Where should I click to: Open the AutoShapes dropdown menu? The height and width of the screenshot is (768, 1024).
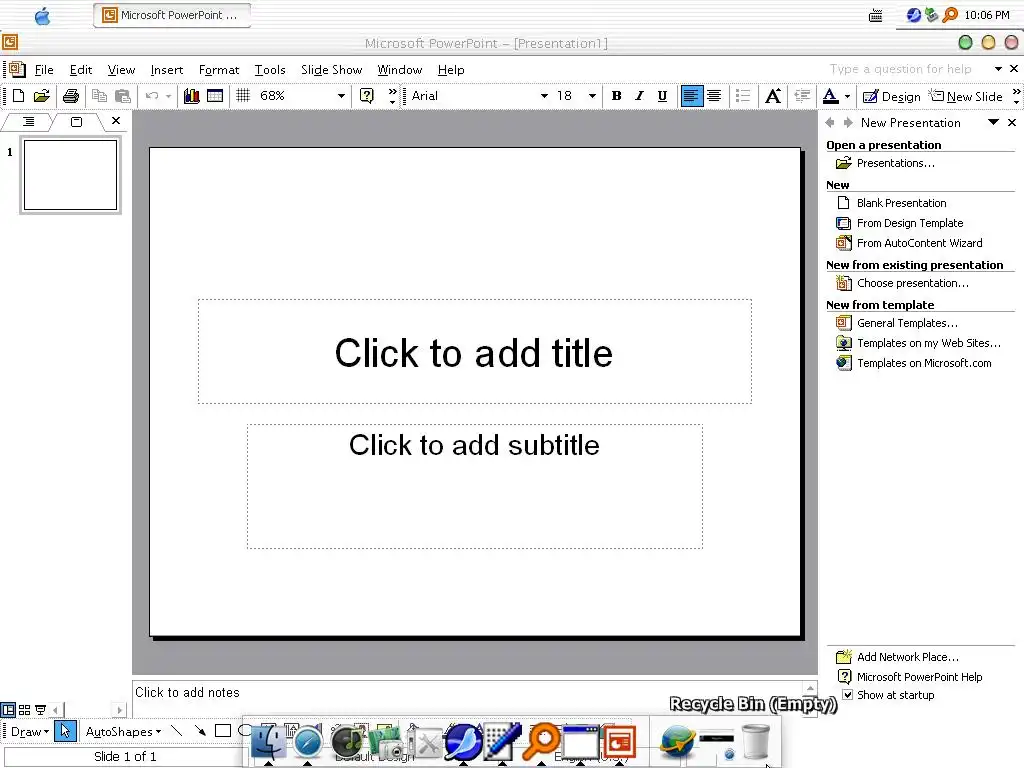123,732
